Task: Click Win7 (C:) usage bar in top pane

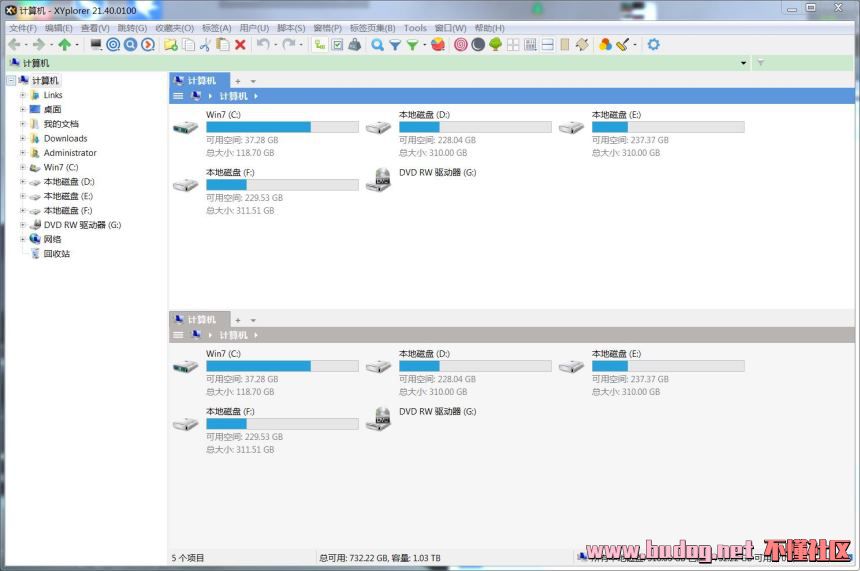Action: [x=282, y=127]
